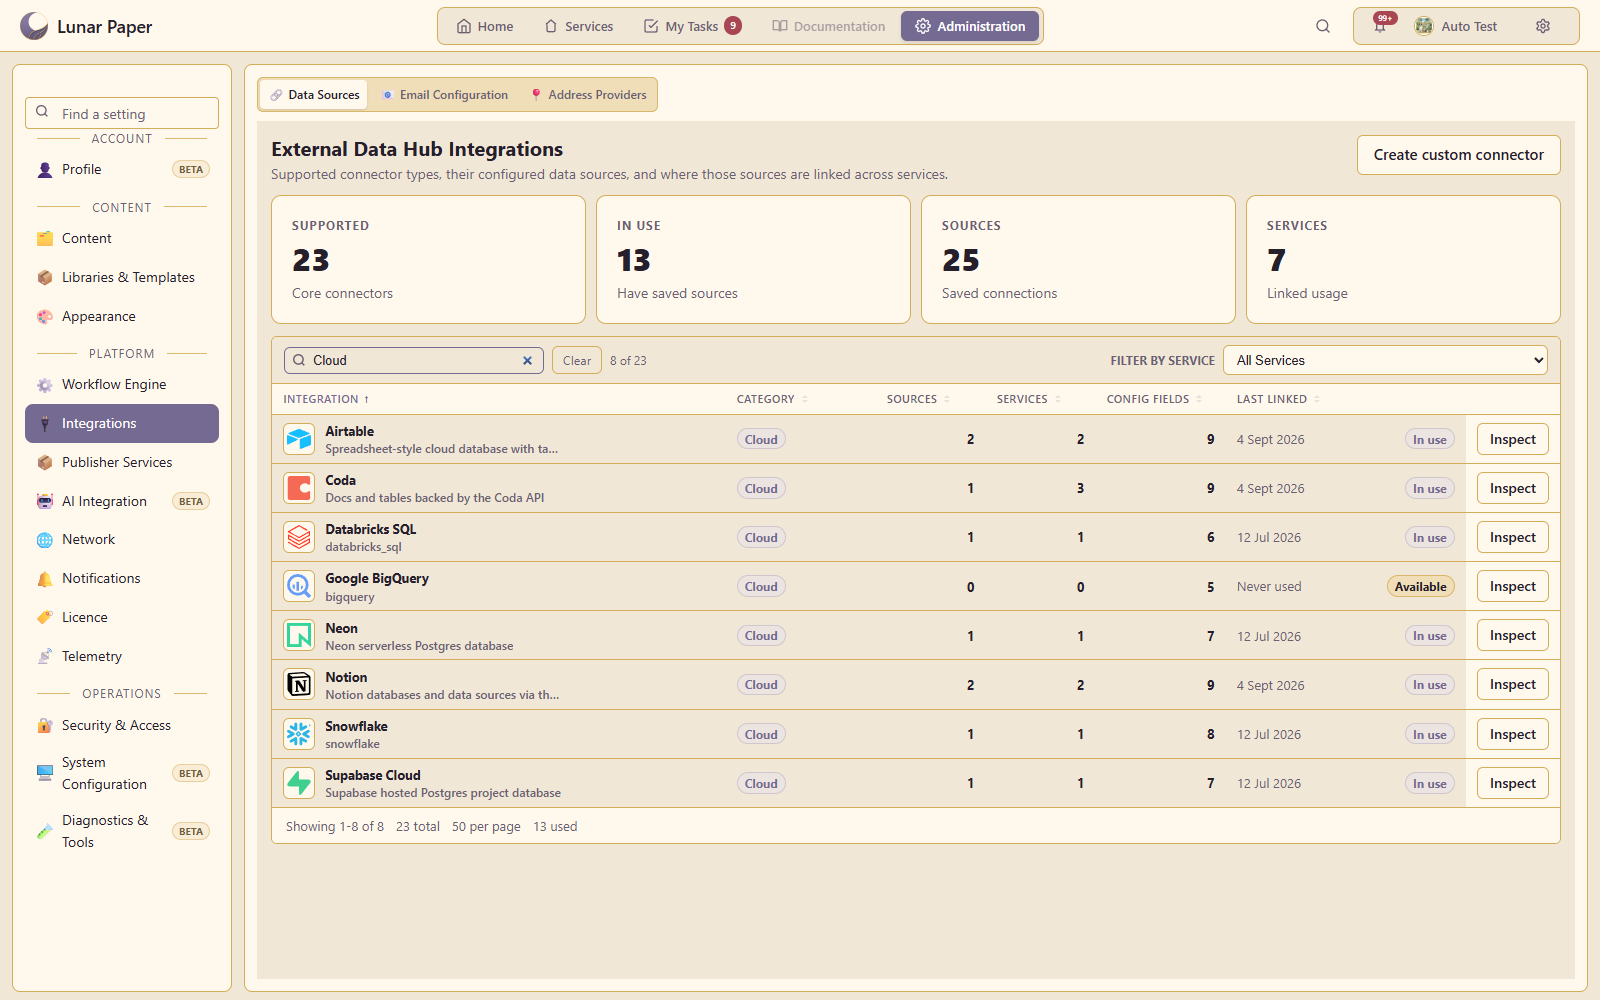Click the Google BigQuery icon
Image resolution: width=1600 pixels, height=1000 pixels.
[x=299, y=587]
